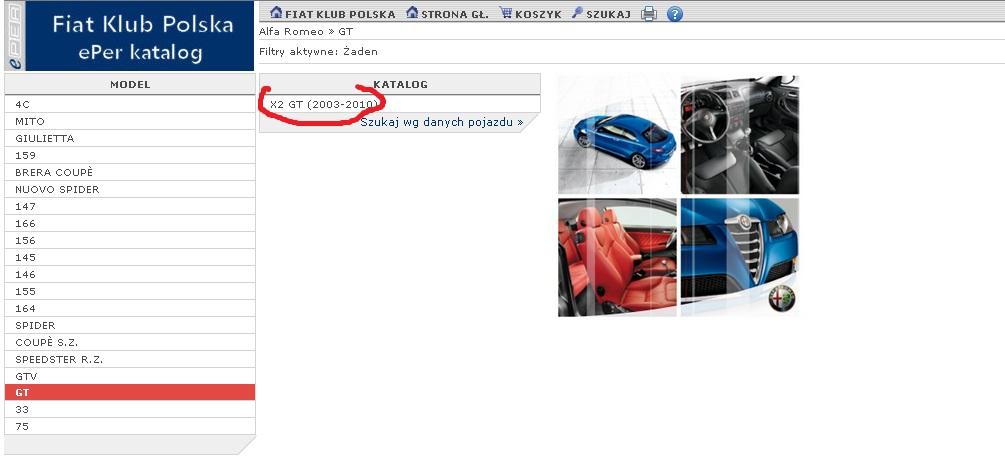Open the X2 GT (2003-2010) catalog

point(400,104)
